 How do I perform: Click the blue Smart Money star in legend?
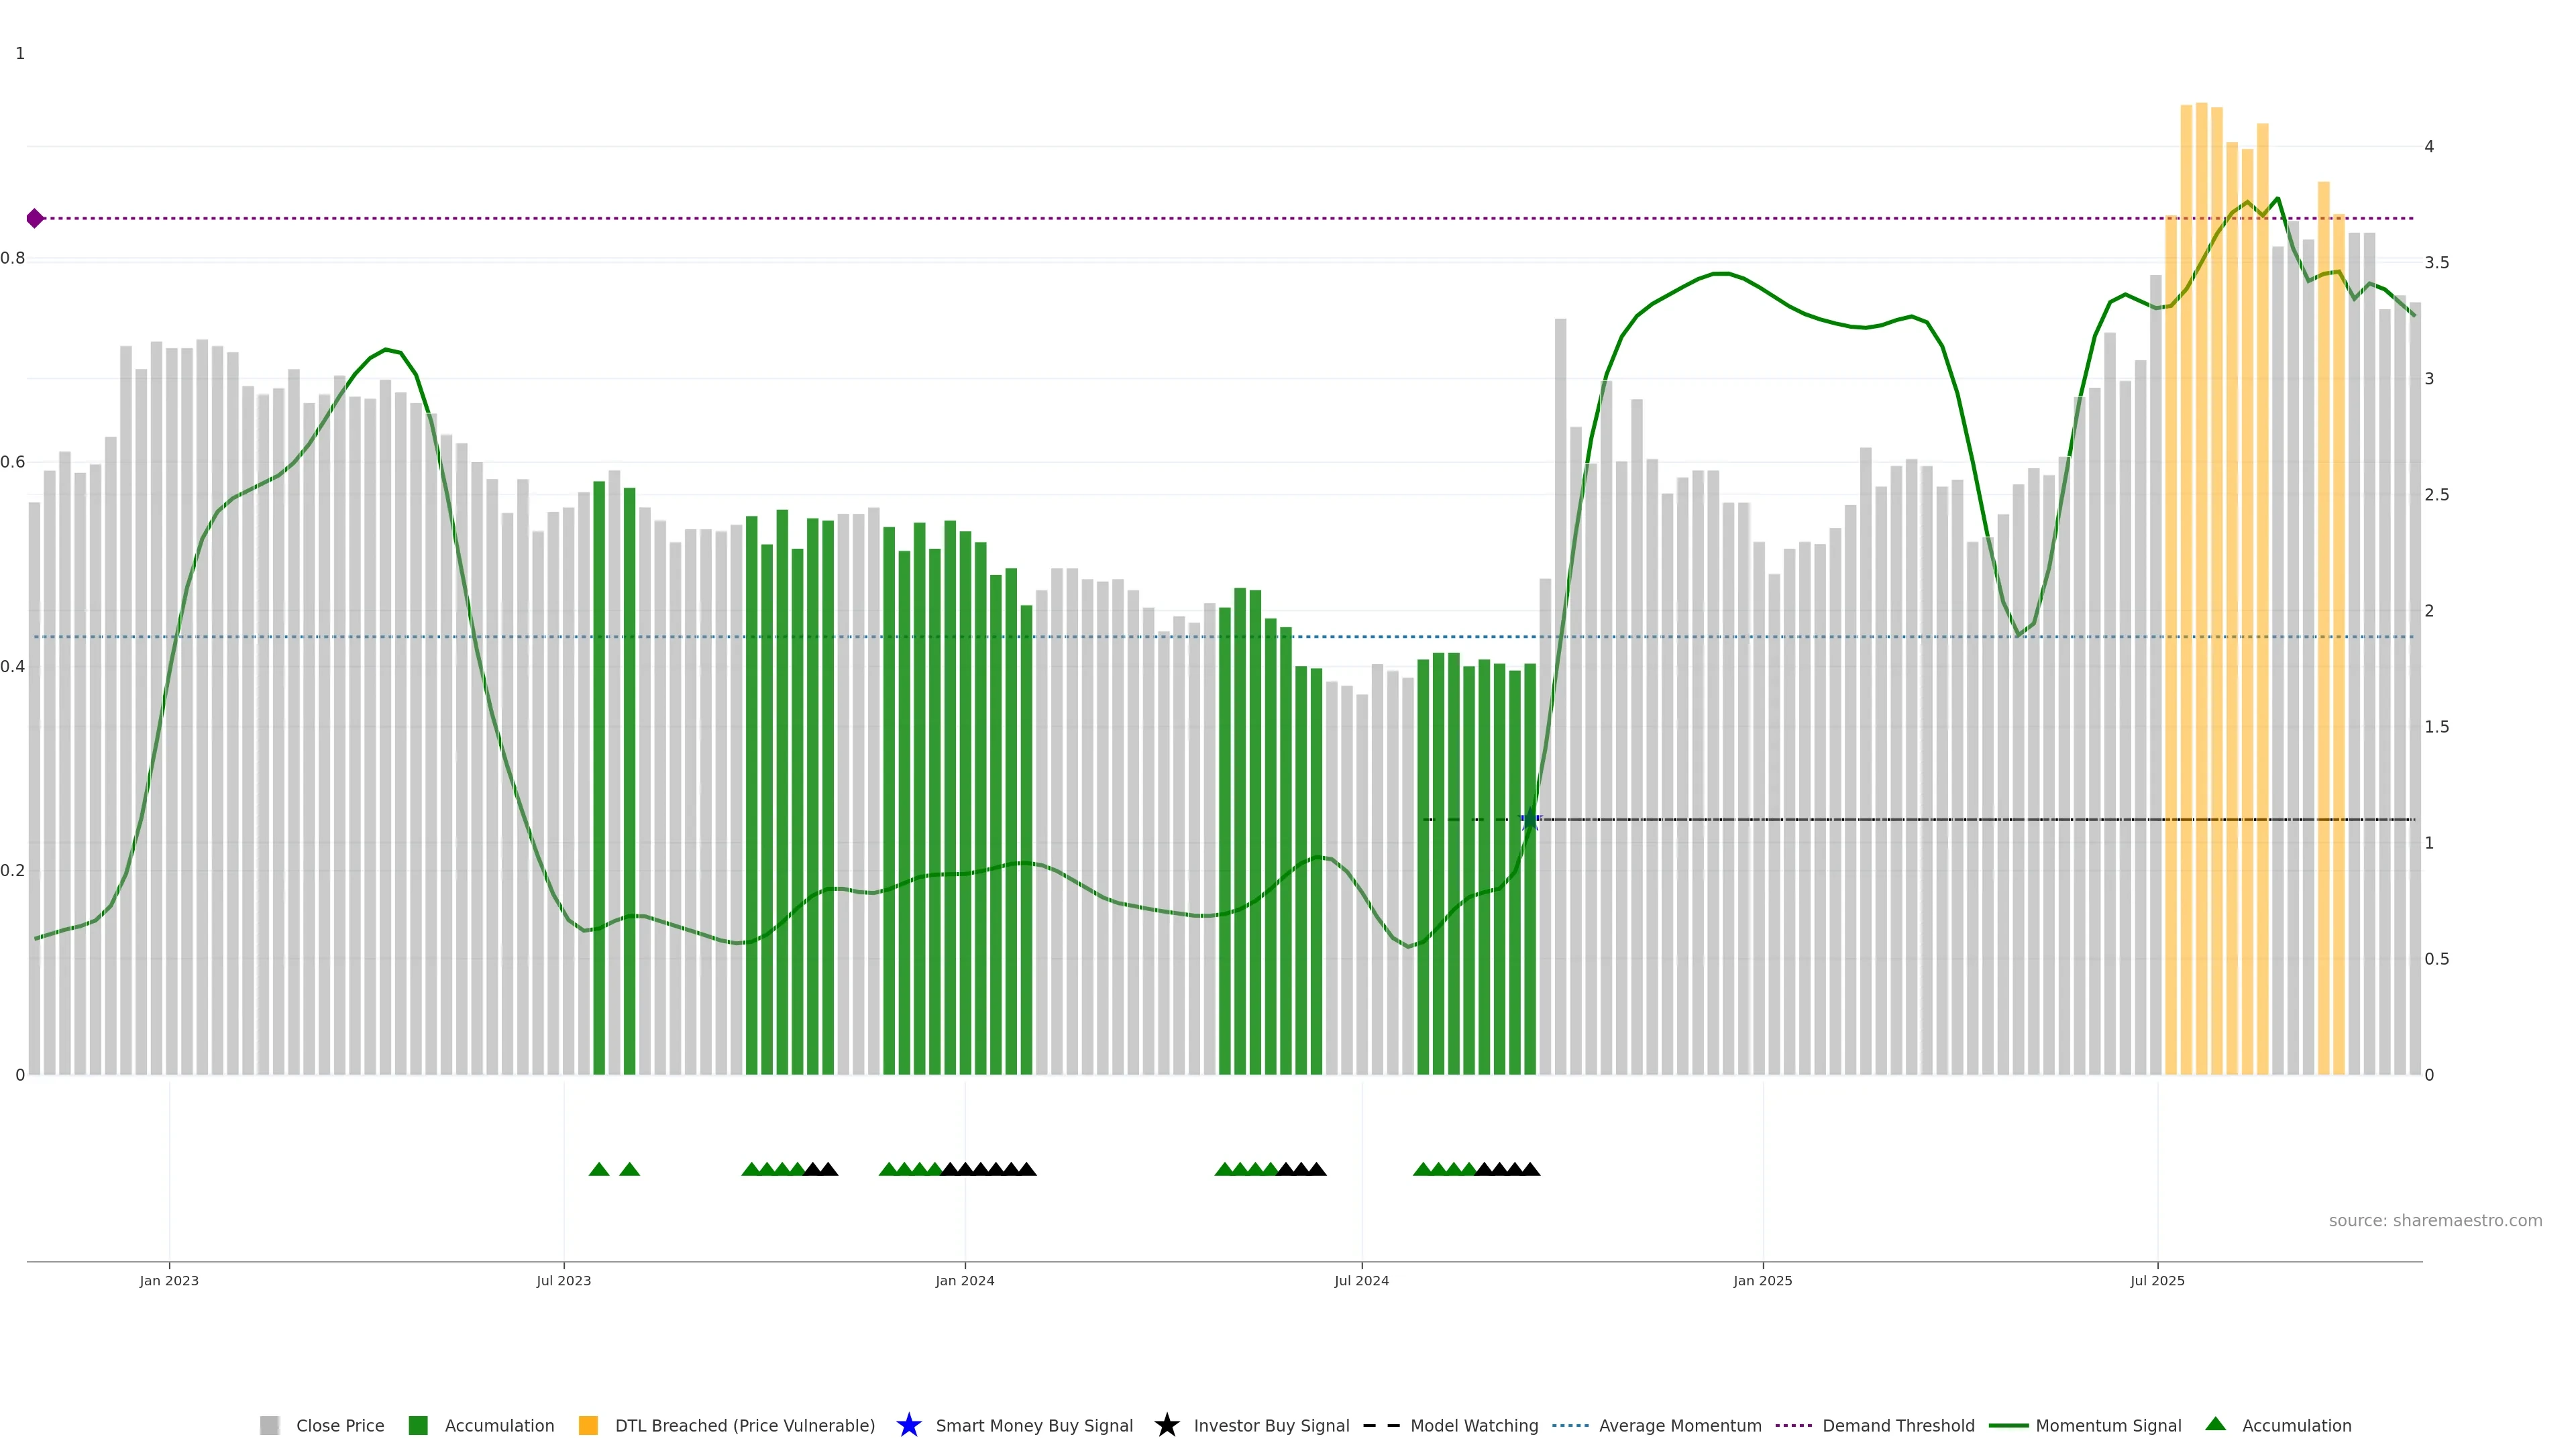point(908,1425)
